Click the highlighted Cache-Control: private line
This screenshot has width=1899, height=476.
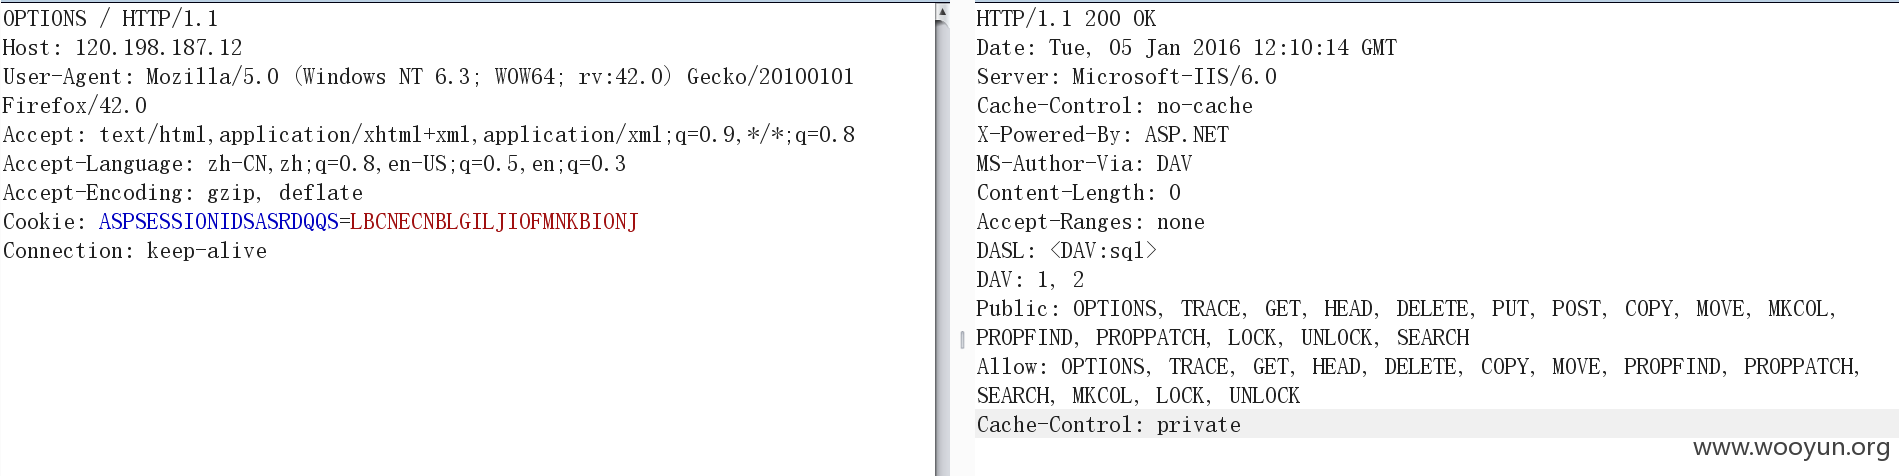coord(1108,425)
